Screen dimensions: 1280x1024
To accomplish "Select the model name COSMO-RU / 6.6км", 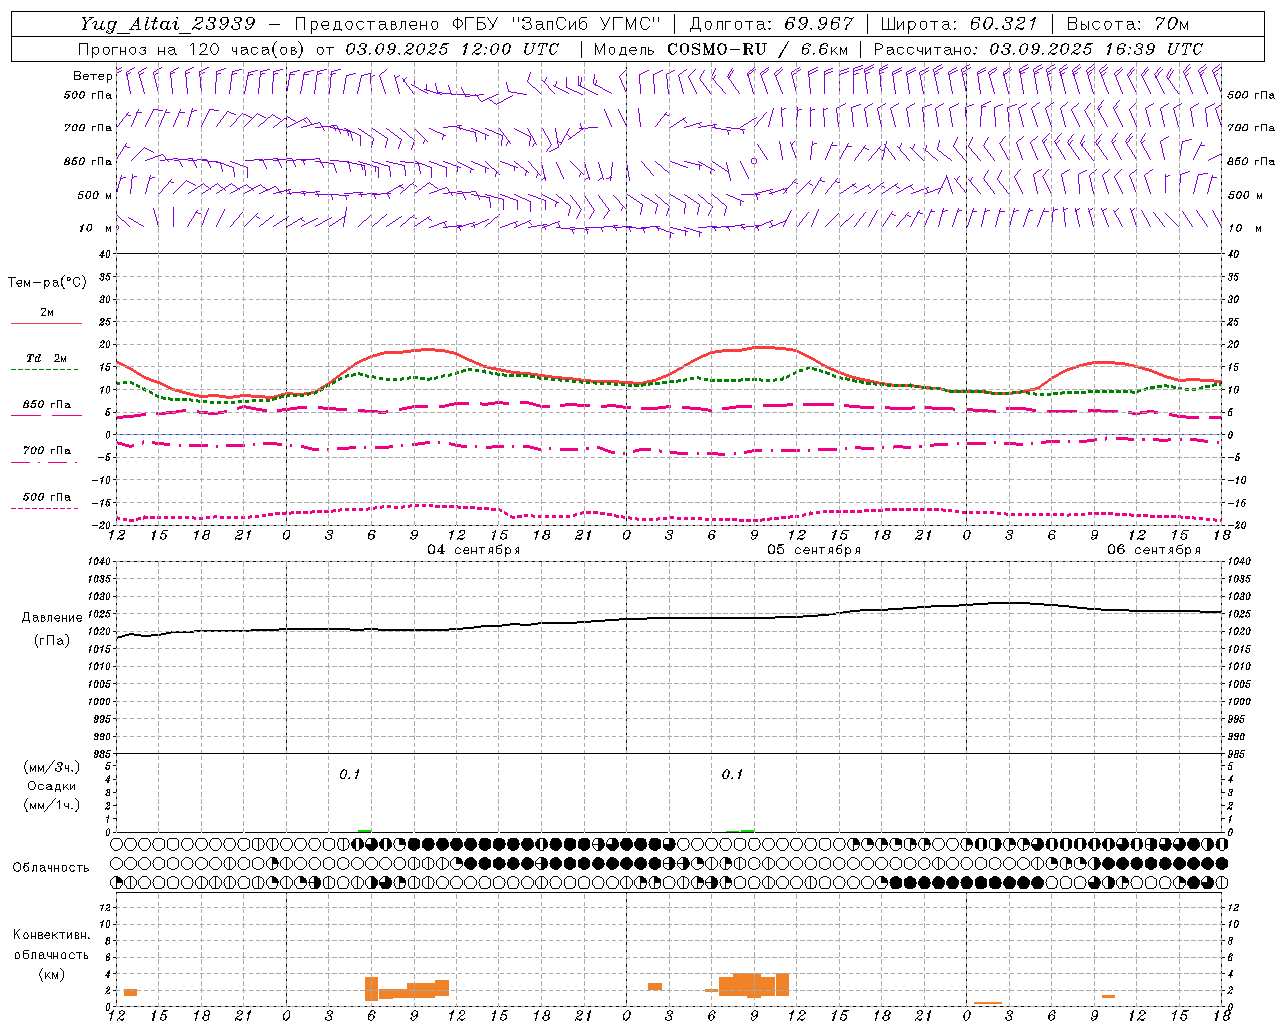I will coord(721,49).
